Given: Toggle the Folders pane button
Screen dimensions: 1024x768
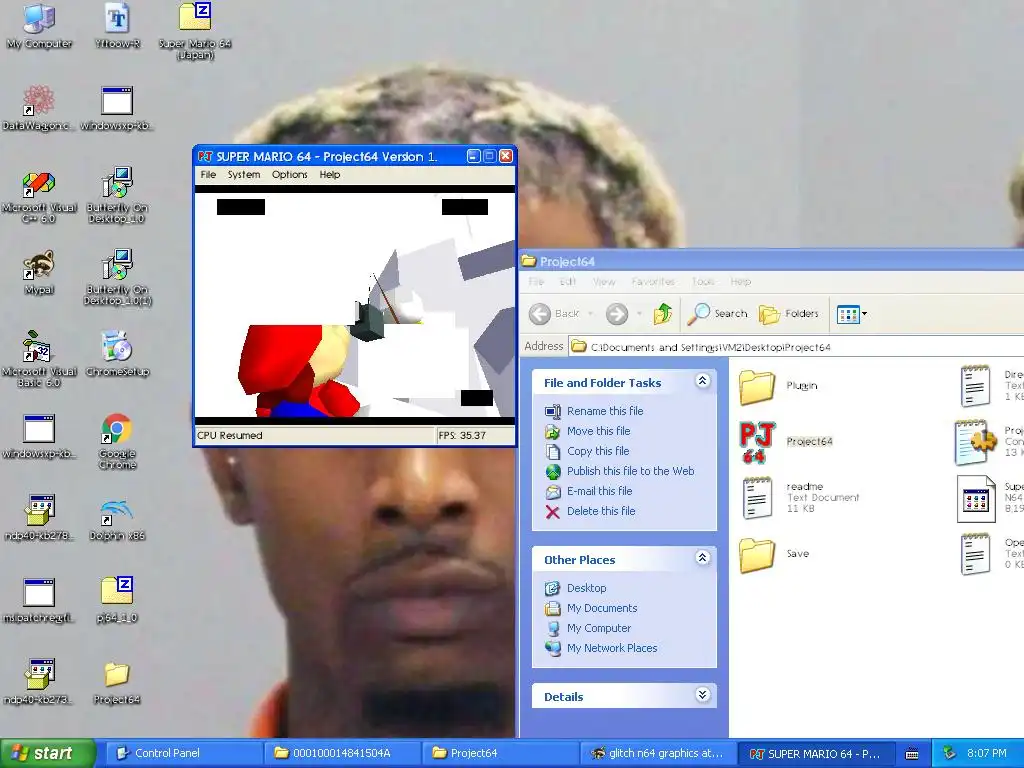Looking at the screenshot, I should tap(788, 314).
